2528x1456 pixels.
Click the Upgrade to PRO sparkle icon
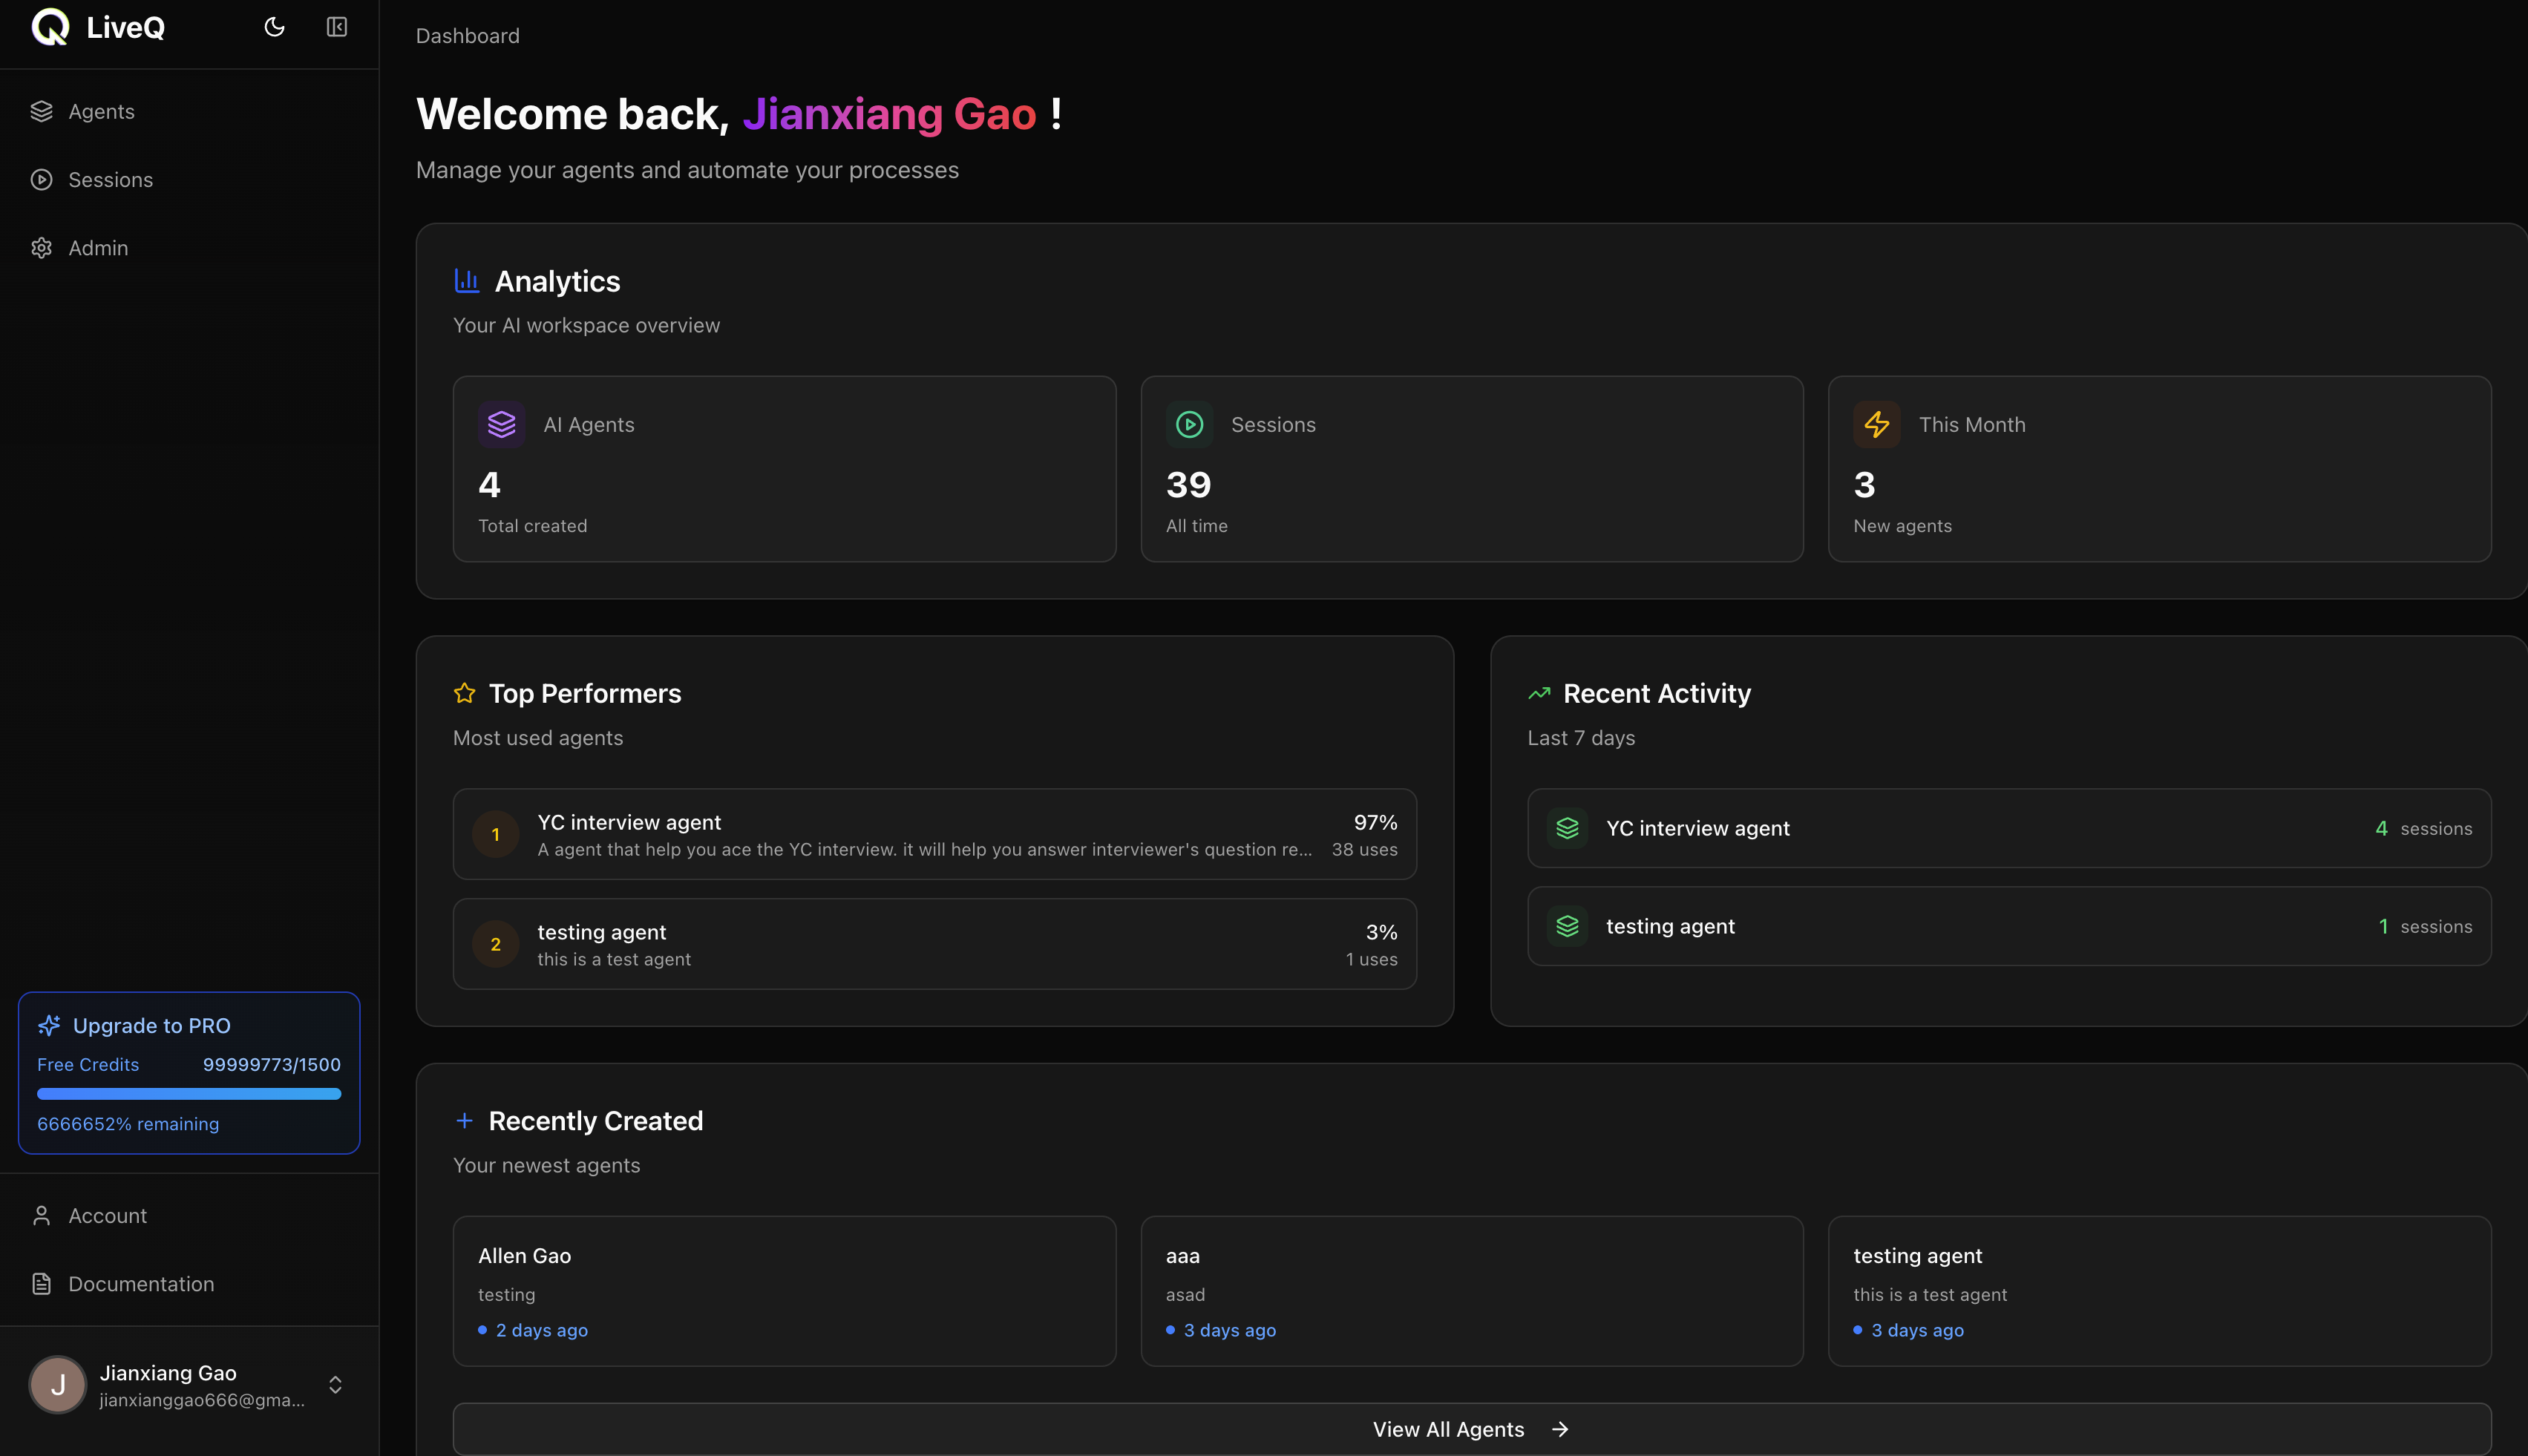click(49, 1025)
